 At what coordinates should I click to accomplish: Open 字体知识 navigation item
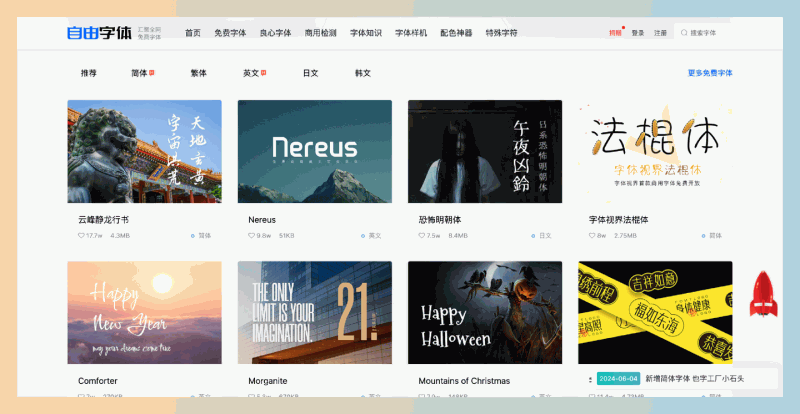[x=366, y=33]
